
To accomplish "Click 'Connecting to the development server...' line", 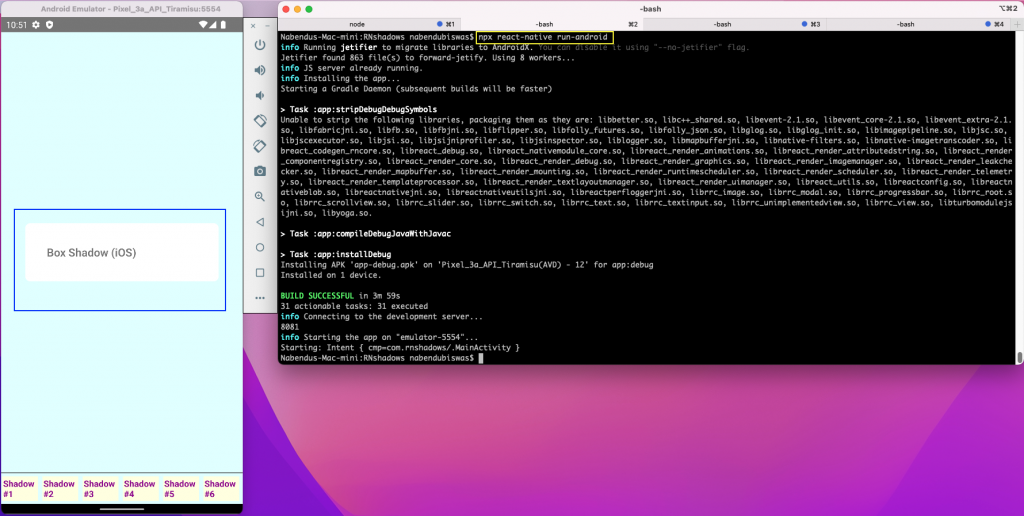I will click(x=381, y=317).
